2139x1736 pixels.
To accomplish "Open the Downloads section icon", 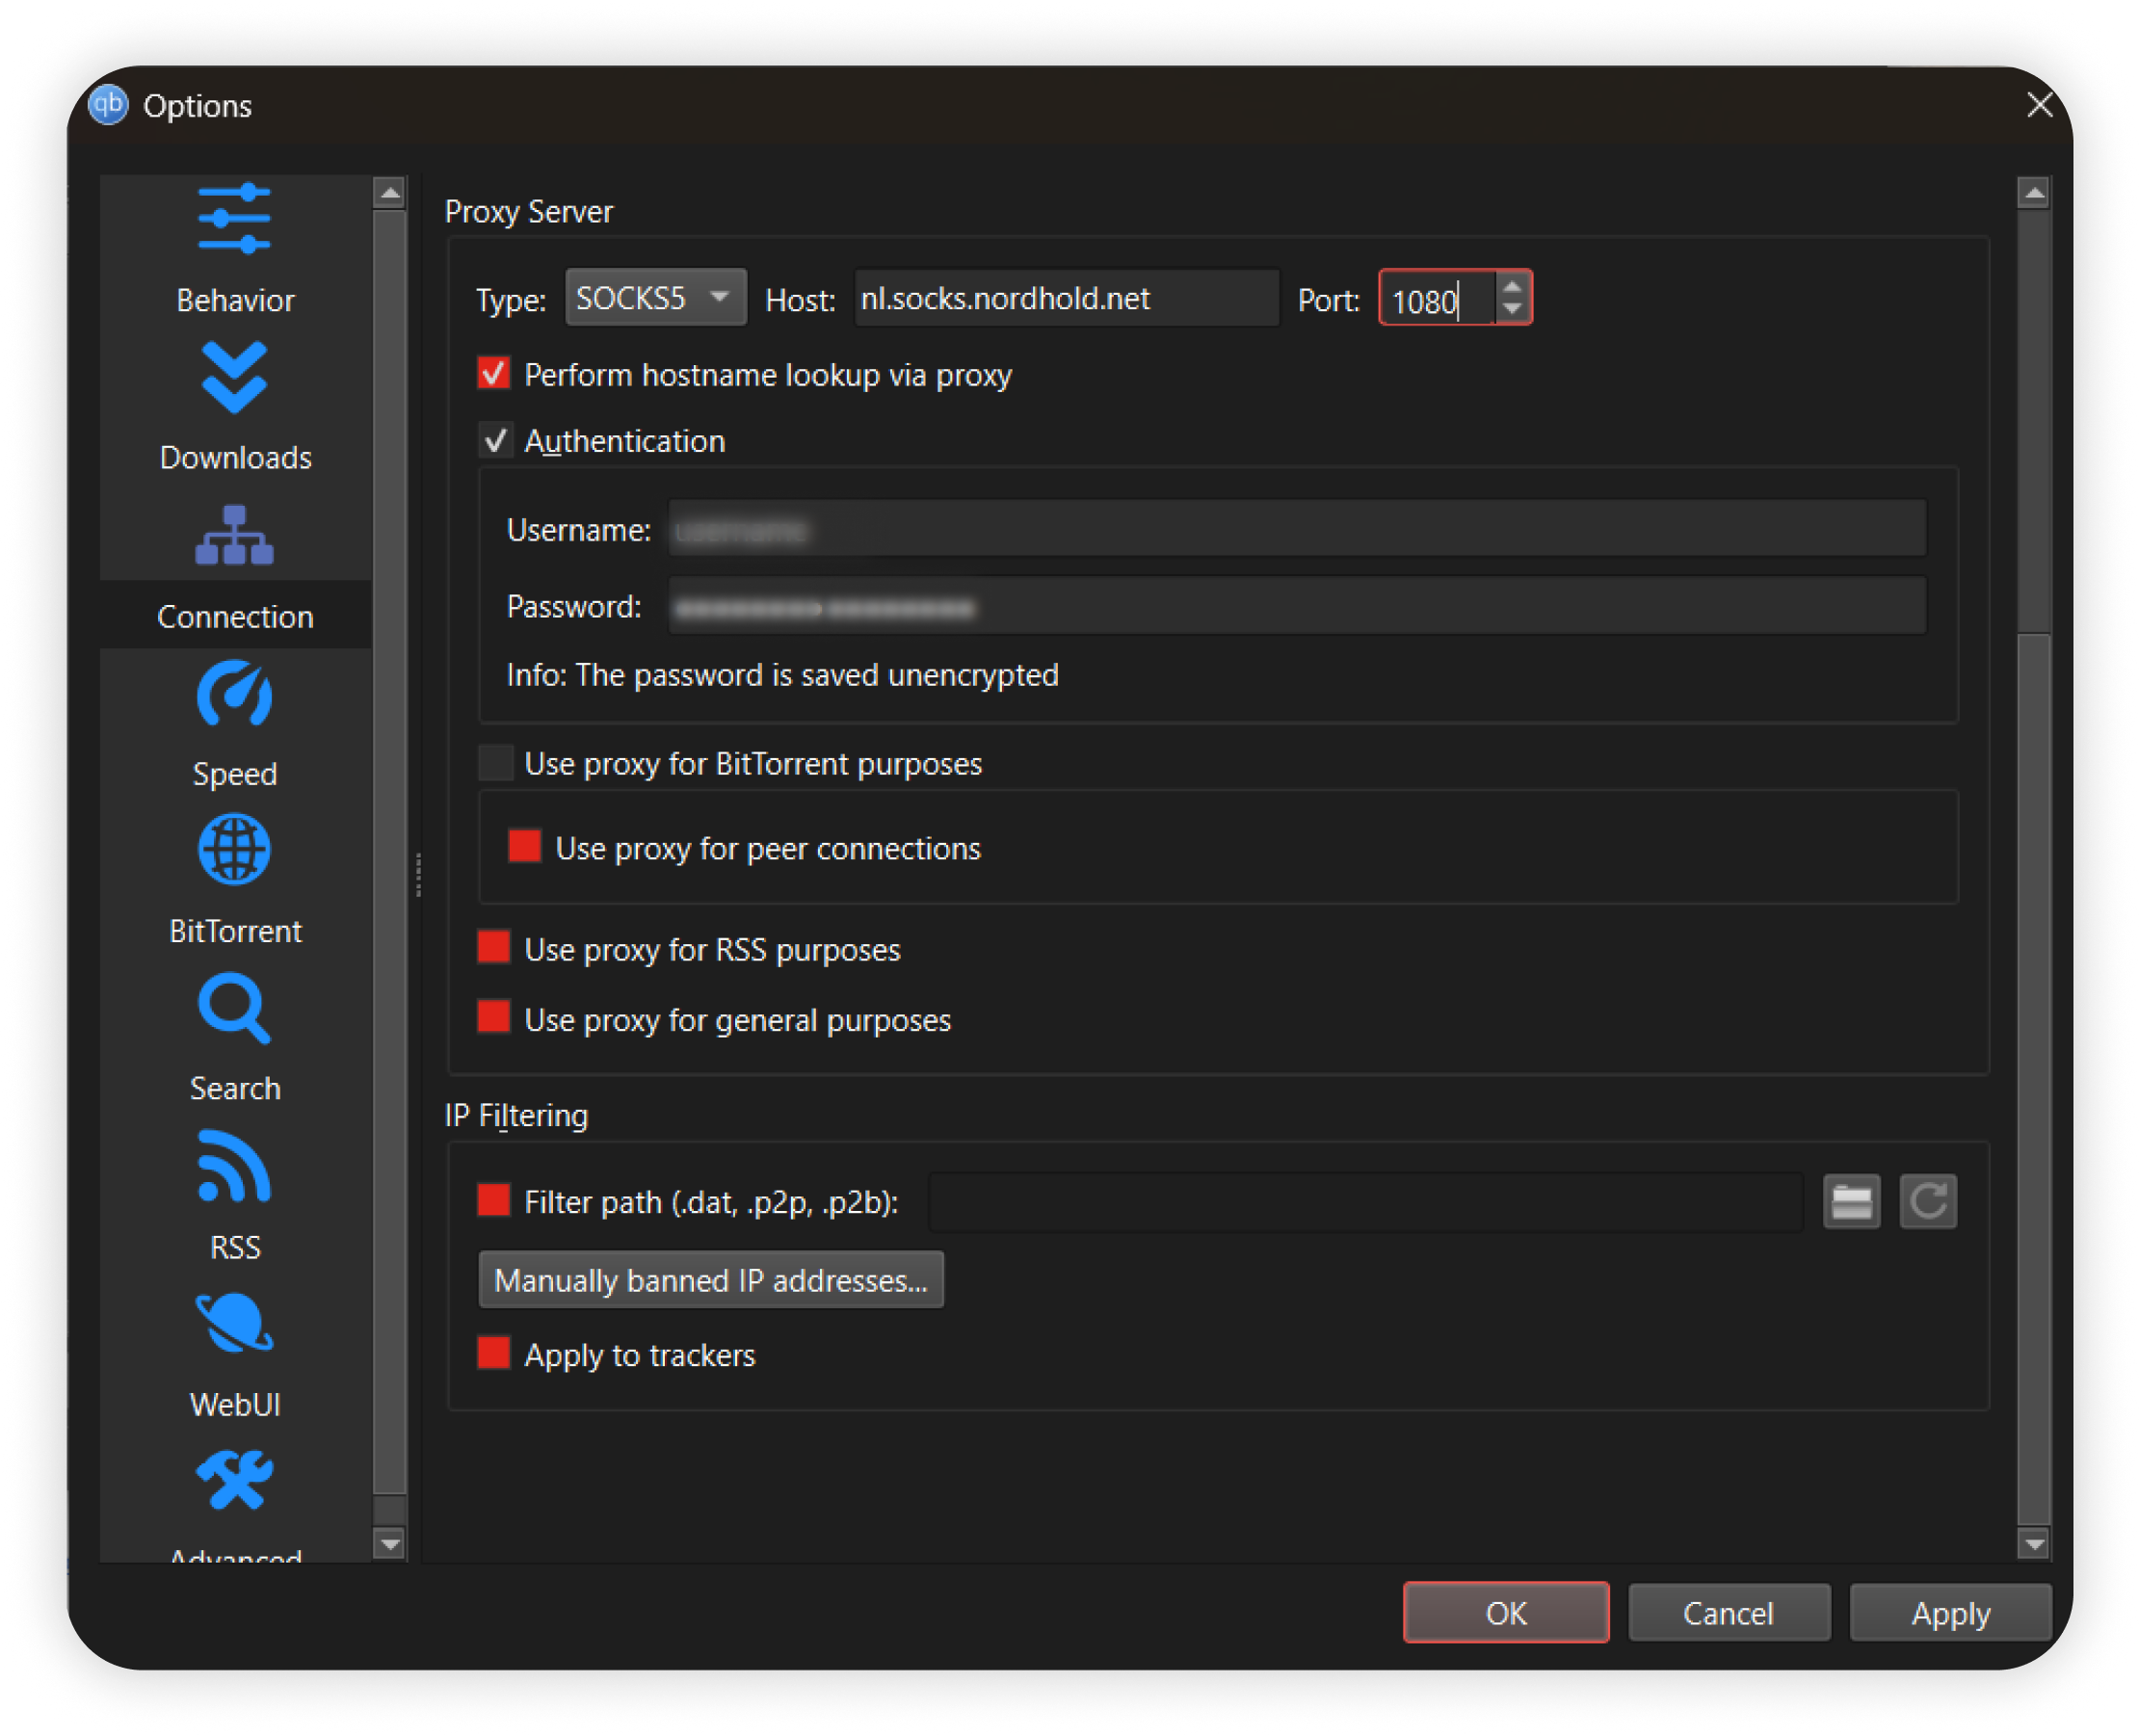I will (x=234, y=377).
